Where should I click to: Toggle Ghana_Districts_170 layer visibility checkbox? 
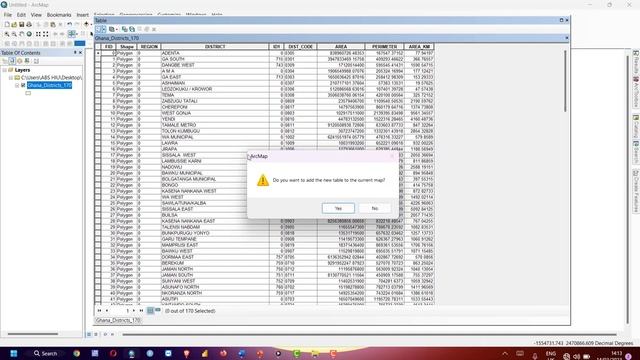pos(23,85)
